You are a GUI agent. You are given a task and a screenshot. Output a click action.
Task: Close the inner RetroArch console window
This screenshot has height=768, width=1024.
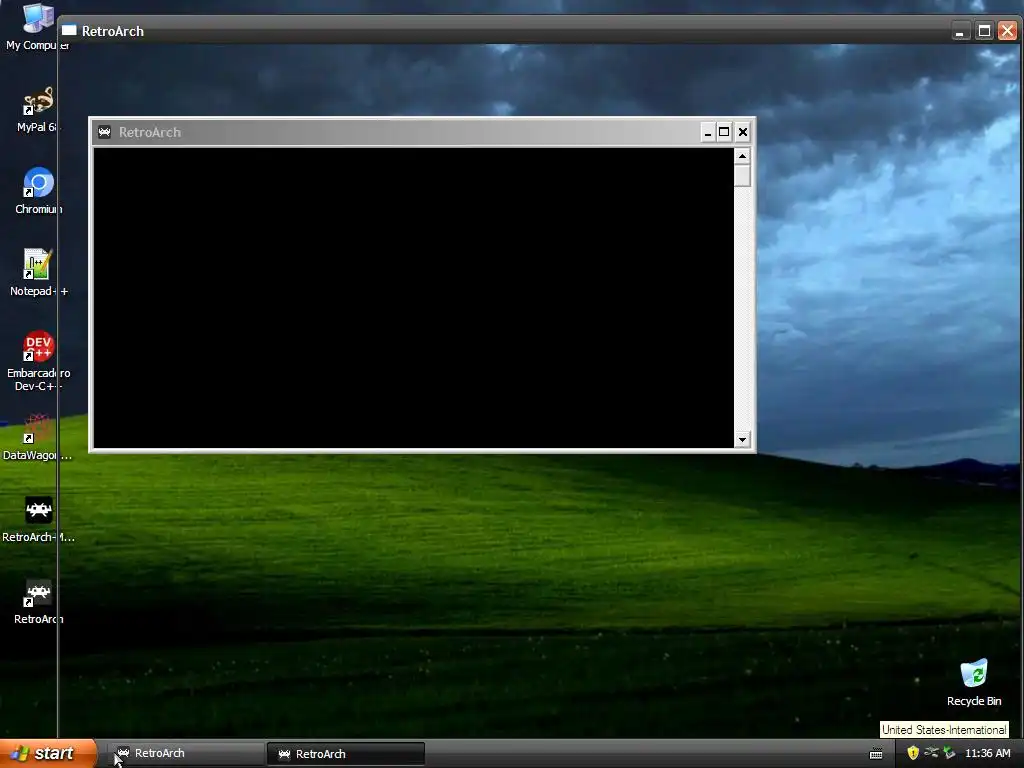(743, 133)
